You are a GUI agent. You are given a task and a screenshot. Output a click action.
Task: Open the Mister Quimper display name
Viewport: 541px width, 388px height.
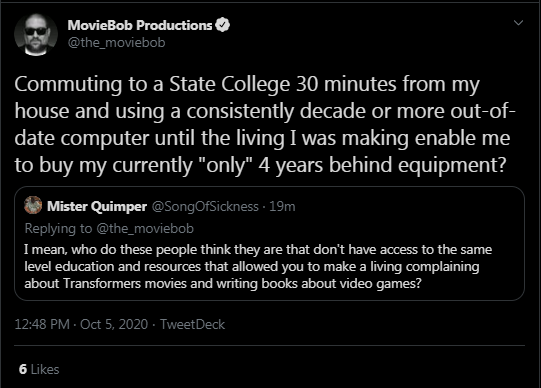[97, 206]
